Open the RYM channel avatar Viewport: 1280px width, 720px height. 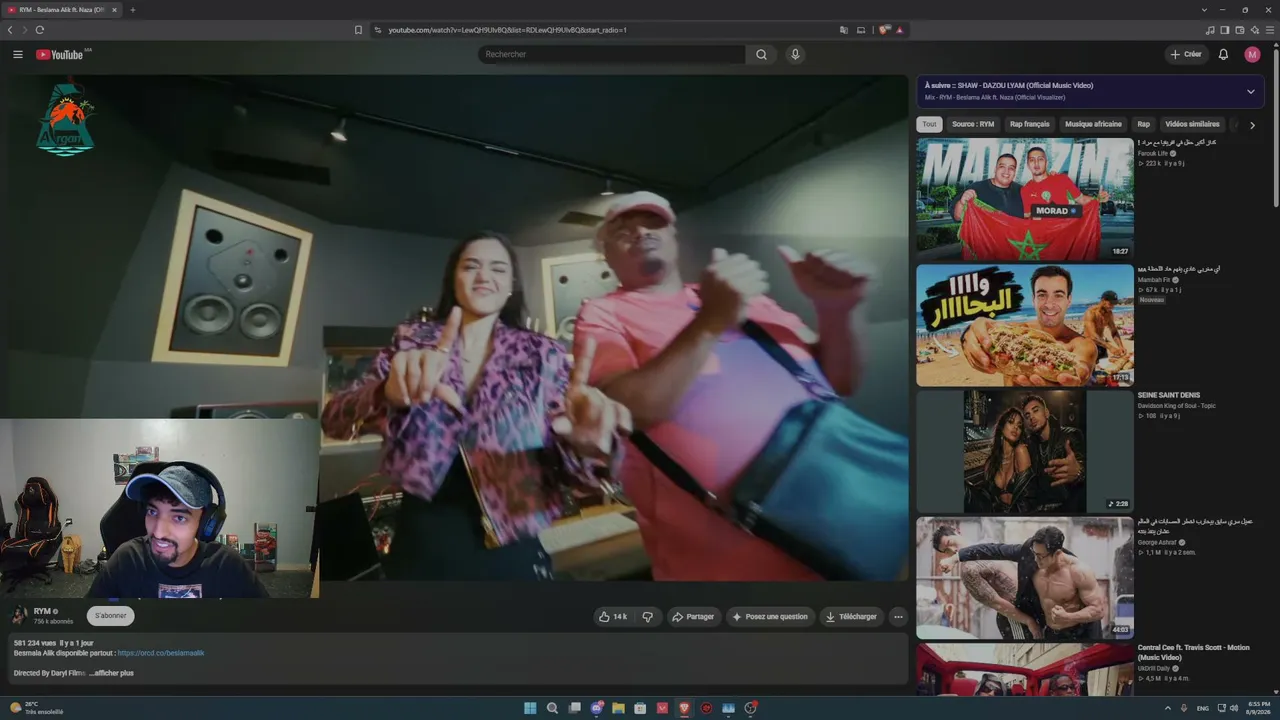[x=20, y=615]
